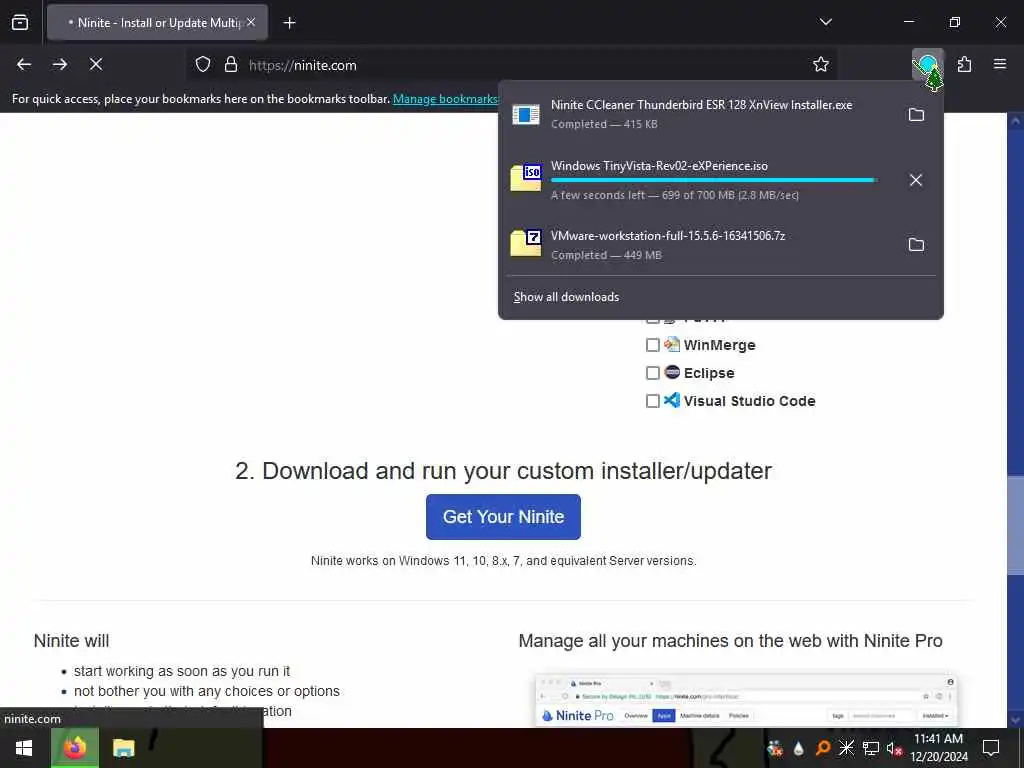1024x768 pixels.
Task: Click the muted volume tray icon
Action: click(x=895, y=748)
